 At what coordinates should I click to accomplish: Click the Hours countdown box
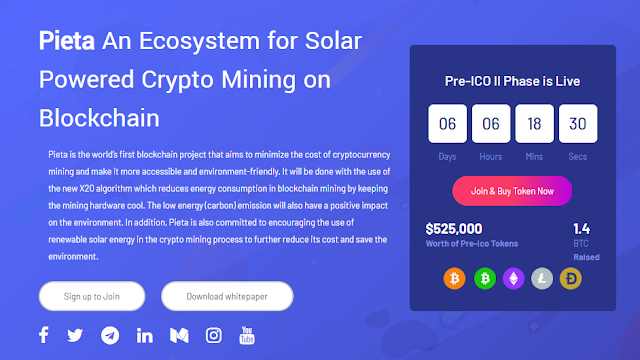coord(491,124)
